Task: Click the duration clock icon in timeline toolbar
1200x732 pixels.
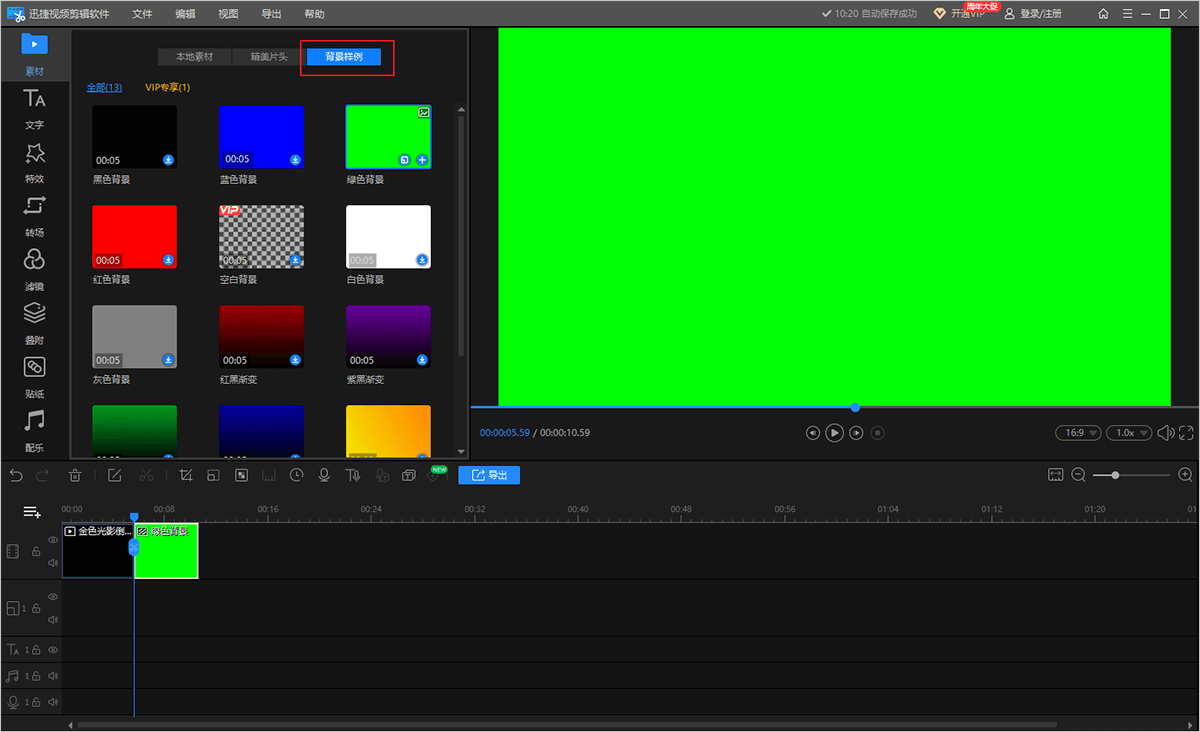Action: 297,475
